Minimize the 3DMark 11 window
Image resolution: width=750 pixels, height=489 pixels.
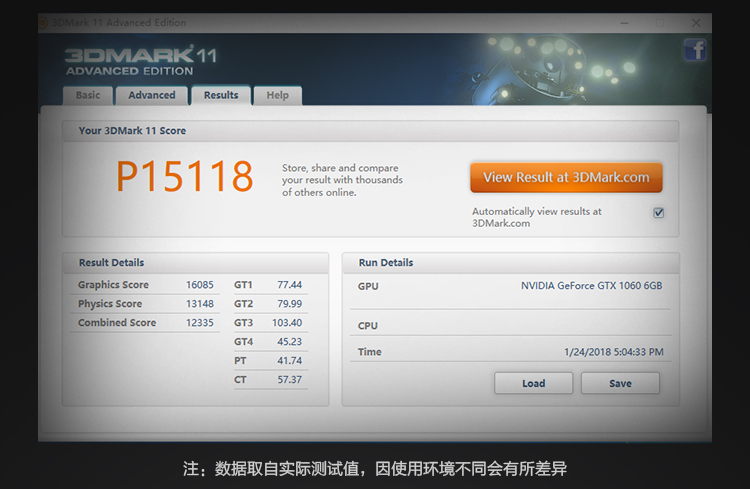(624, 22)
